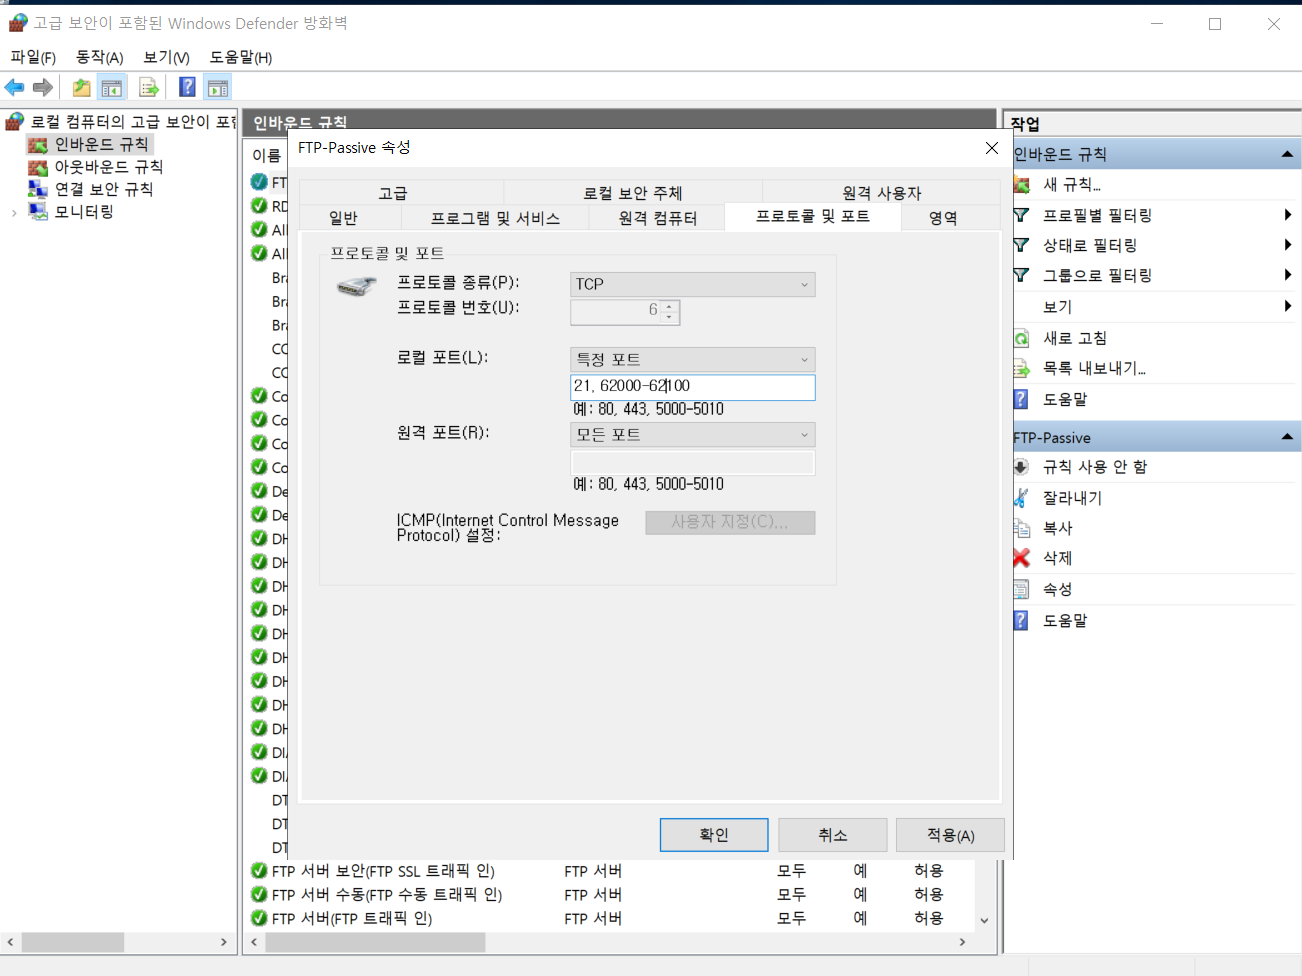Switch to the 영역 tab

point(943,218)
